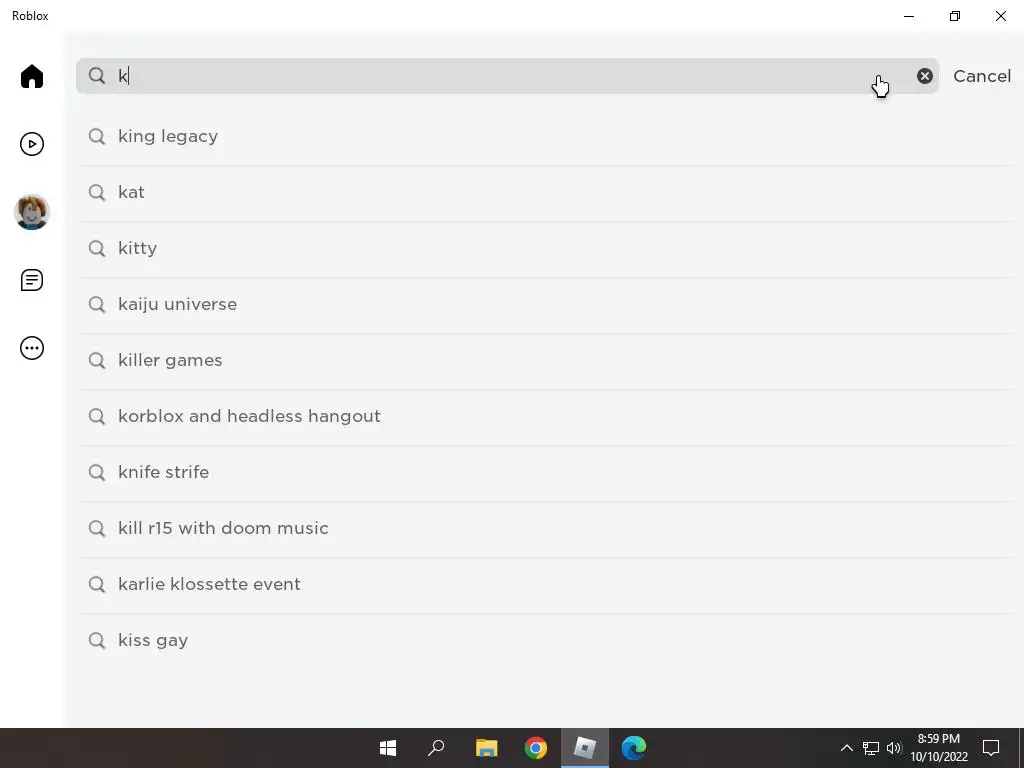Open the avatar profile picture in sidebar
Image resolution: width=1024 pixels, height=768 pixels.
(31, 212)
